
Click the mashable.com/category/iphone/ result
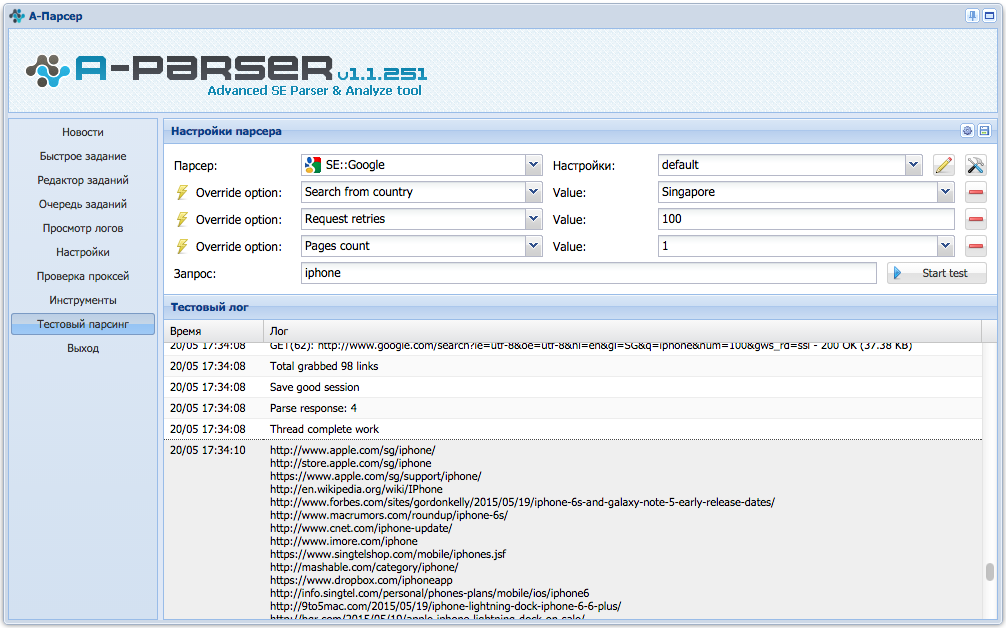pos(364,567)
